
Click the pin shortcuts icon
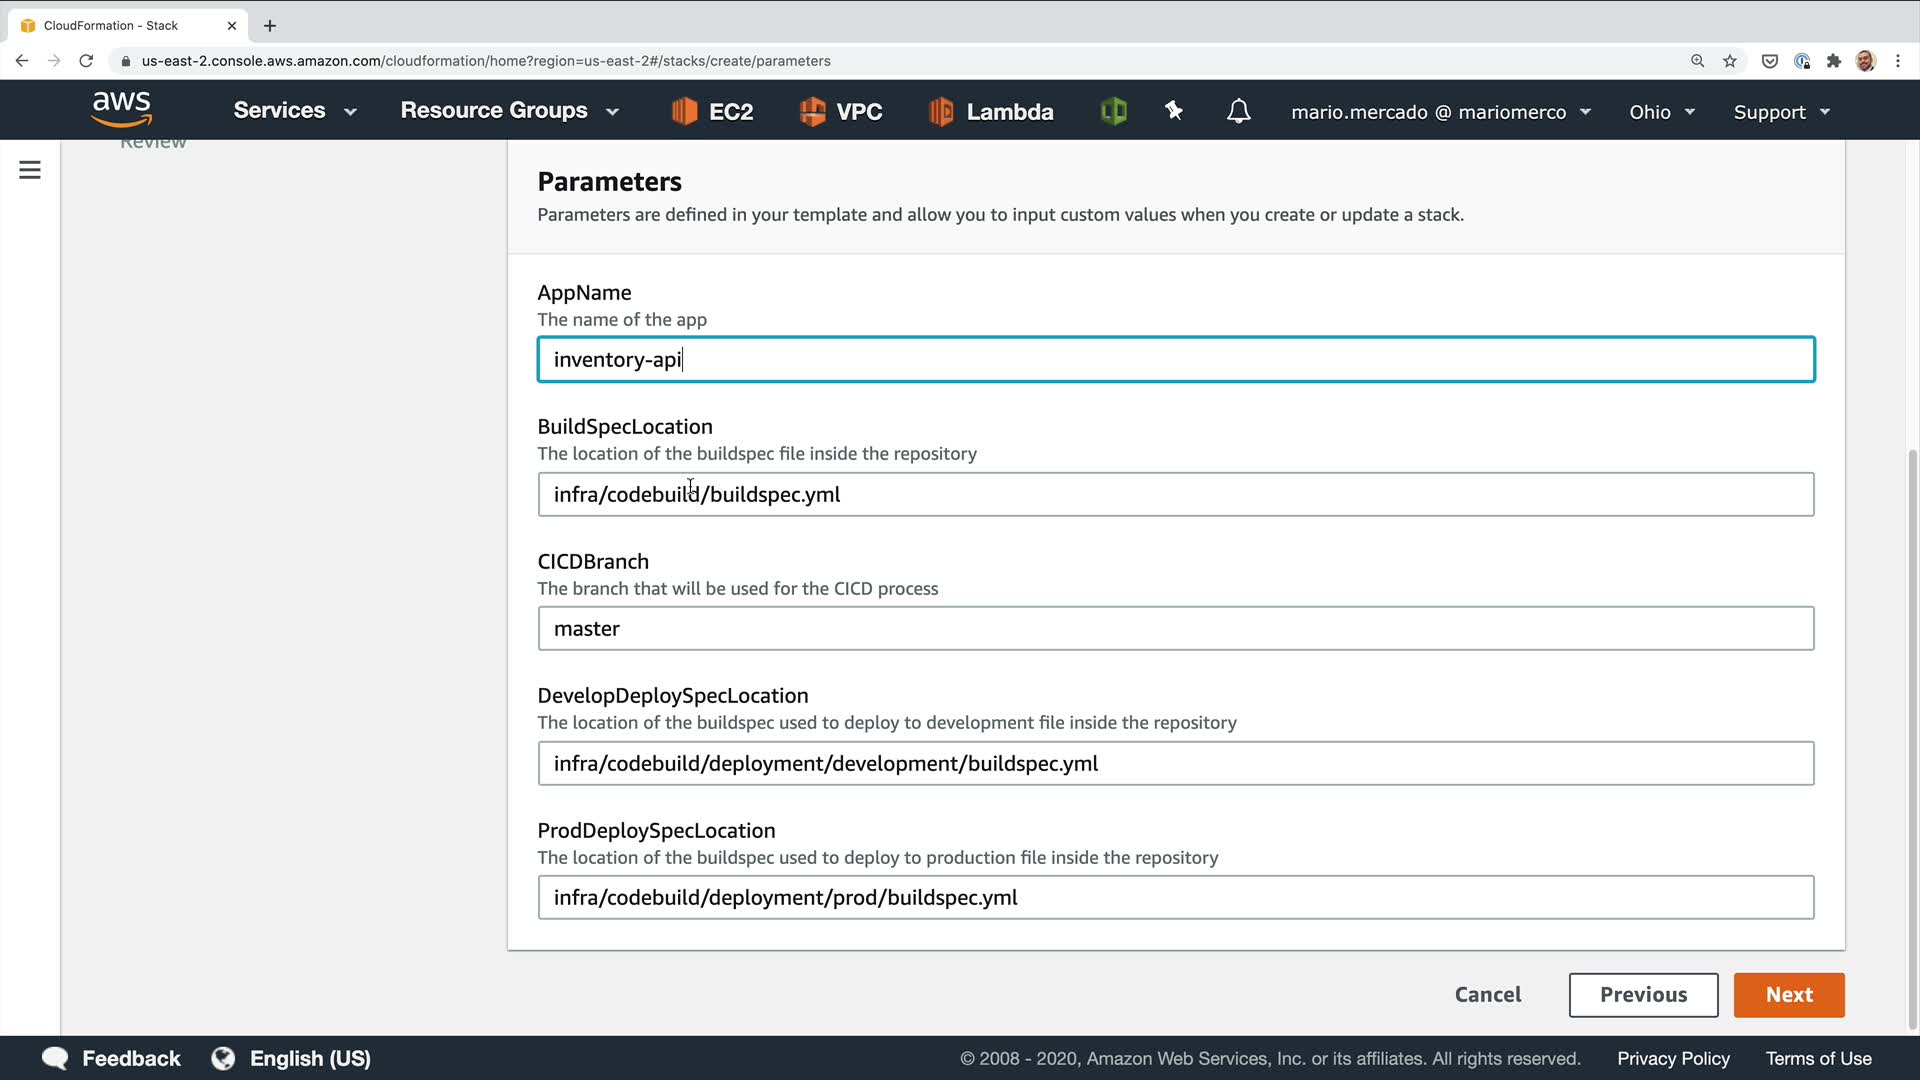pyautogui.click(x=1174, y=111)
